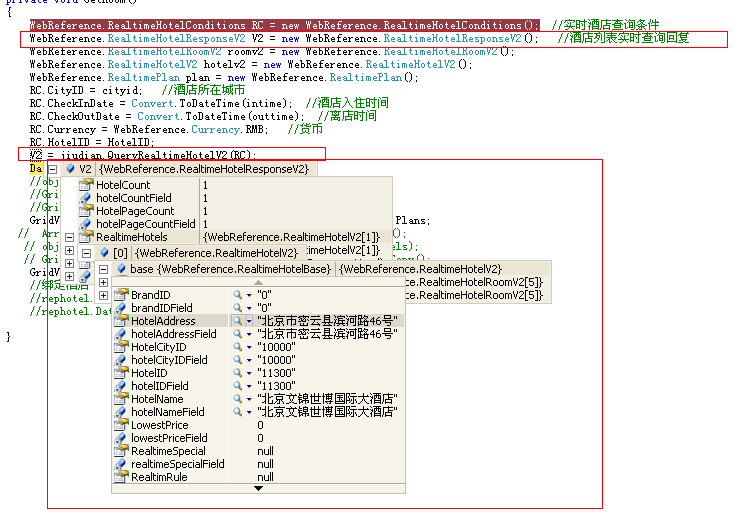Open the visualizer magnifier for HotelName

click(237, 399)
